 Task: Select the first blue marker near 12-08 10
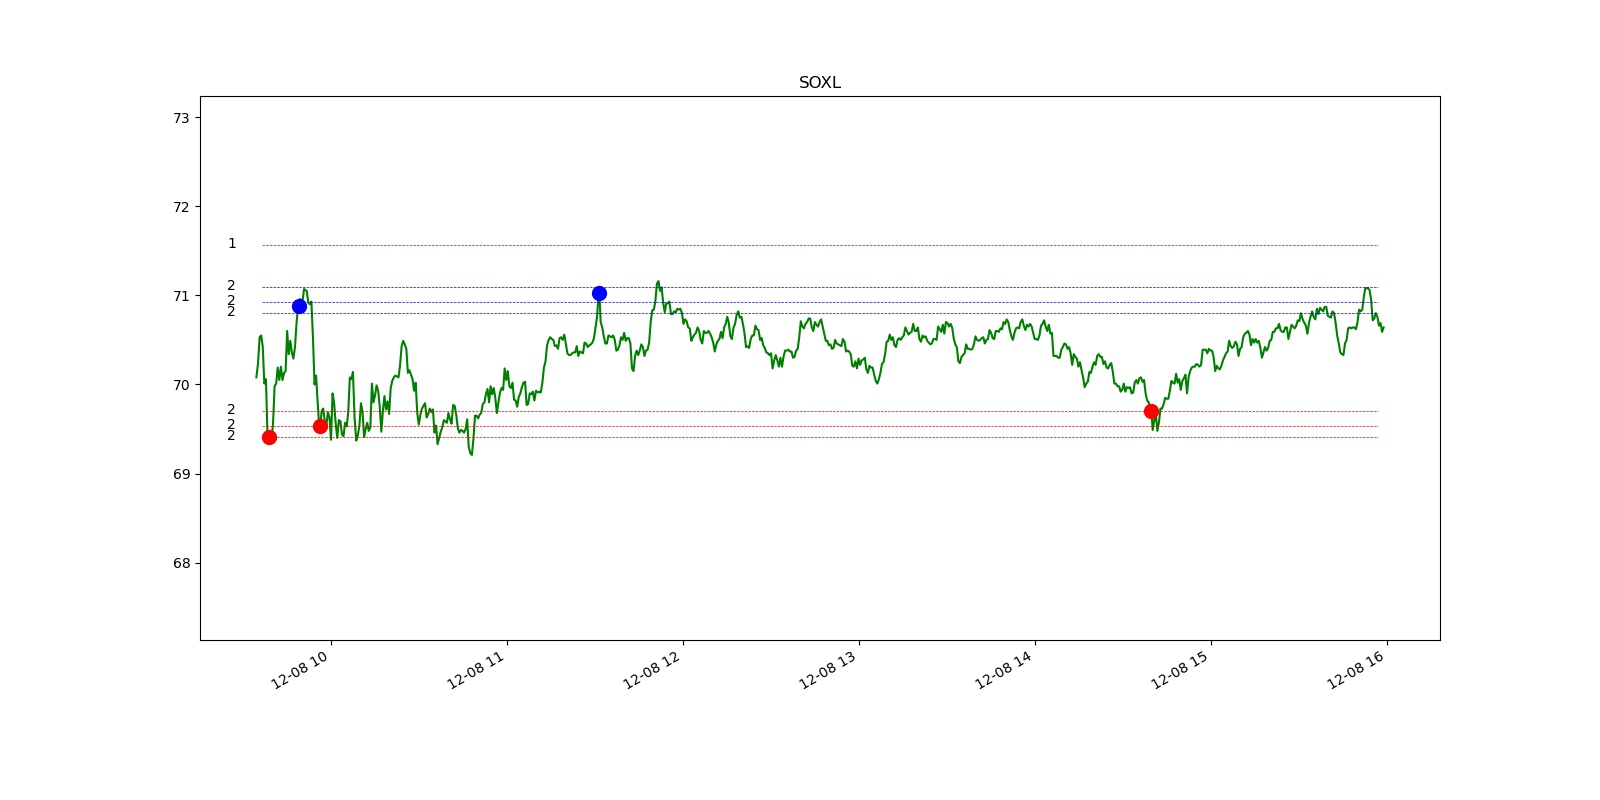click(x=299, y=306)
